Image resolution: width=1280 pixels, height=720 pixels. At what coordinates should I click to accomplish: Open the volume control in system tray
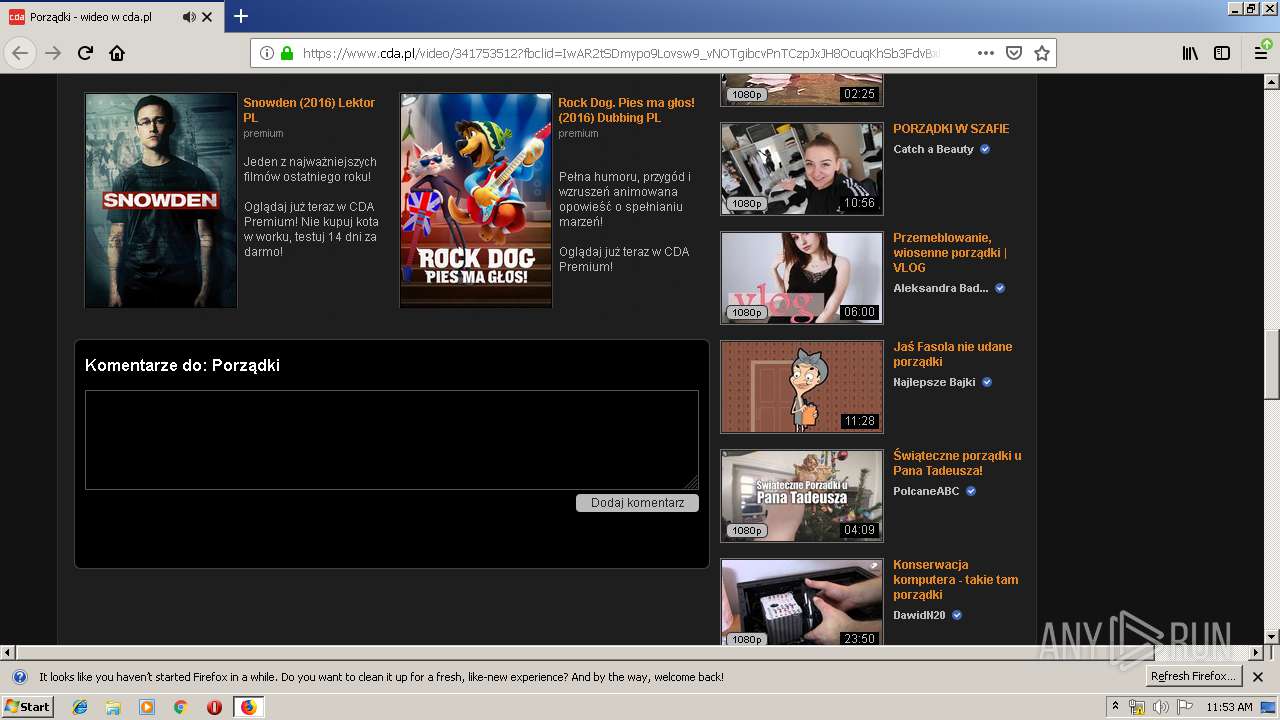(1160, 707)
